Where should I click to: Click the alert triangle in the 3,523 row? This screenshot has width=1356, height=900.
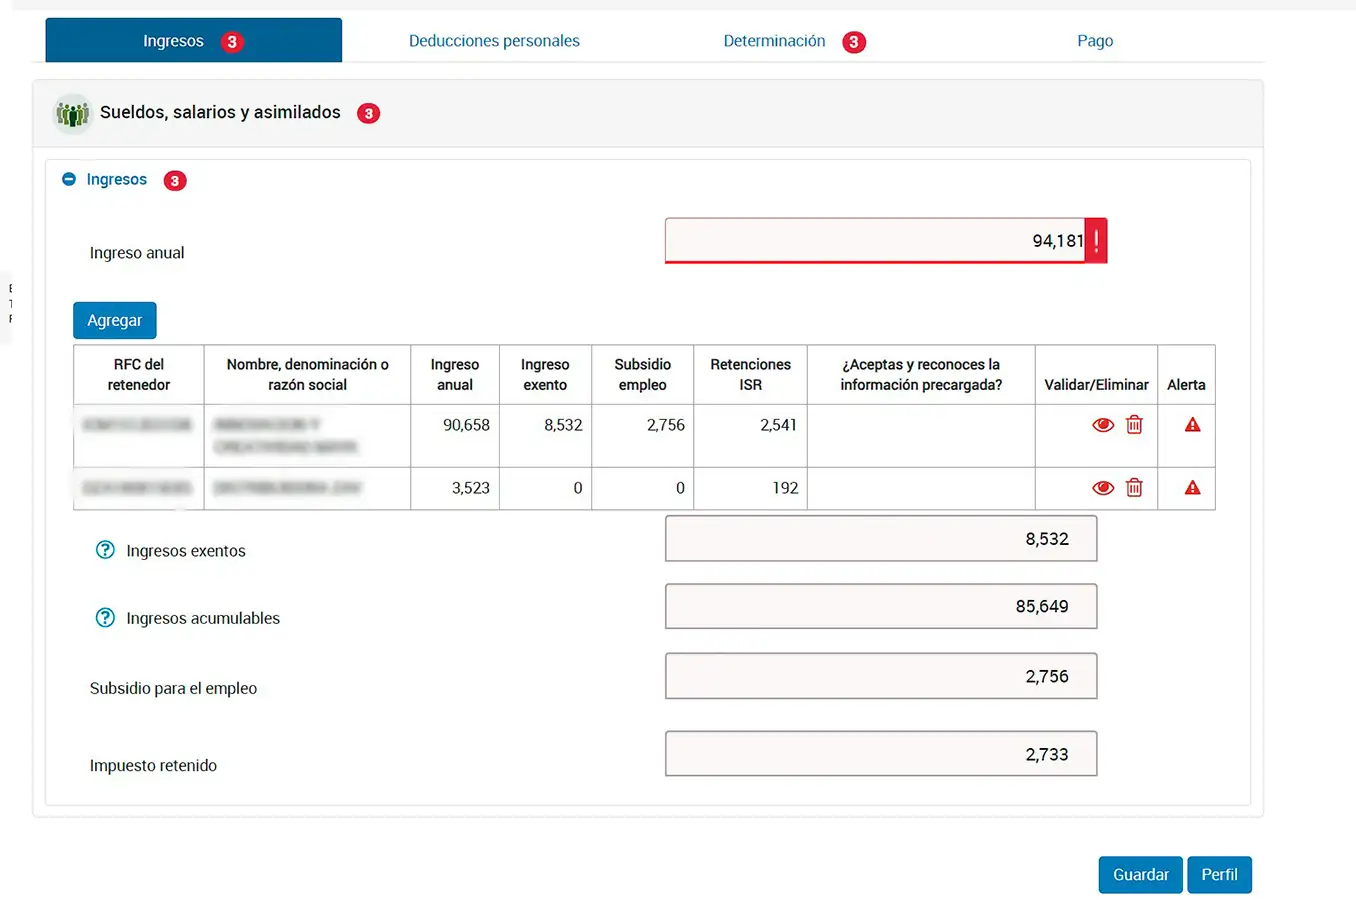pyautogui.click(x=1192, y=488)
